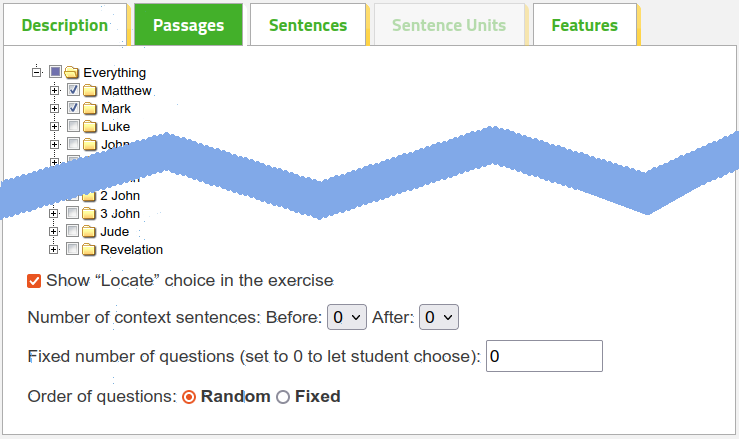Open the Features tab
Screen dimensions: 739x439
[x=584, y=25]
